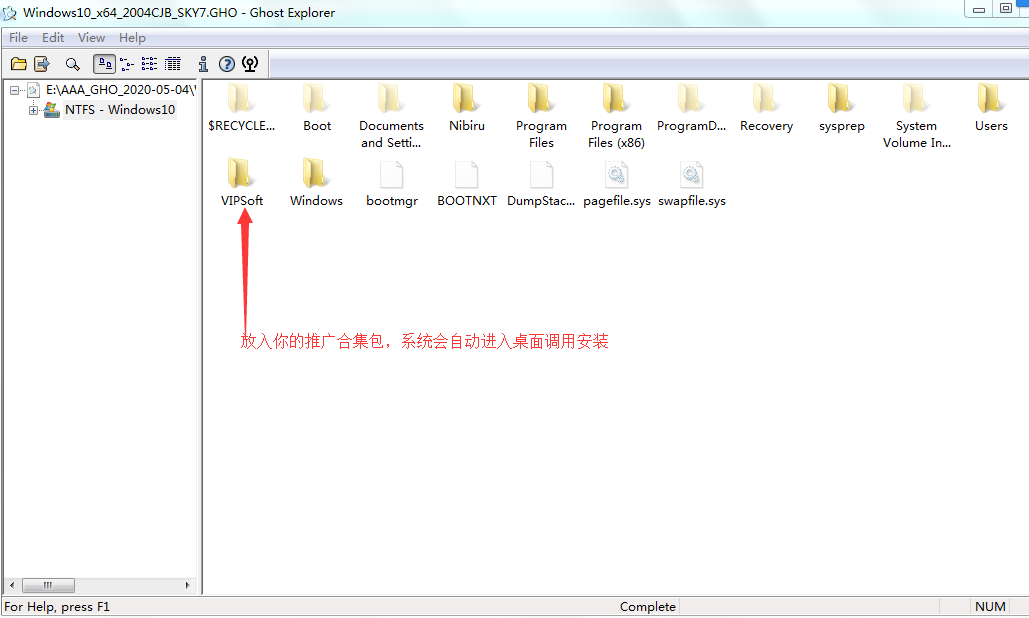
Task: Select the bootmgr file
Action: 392,184
